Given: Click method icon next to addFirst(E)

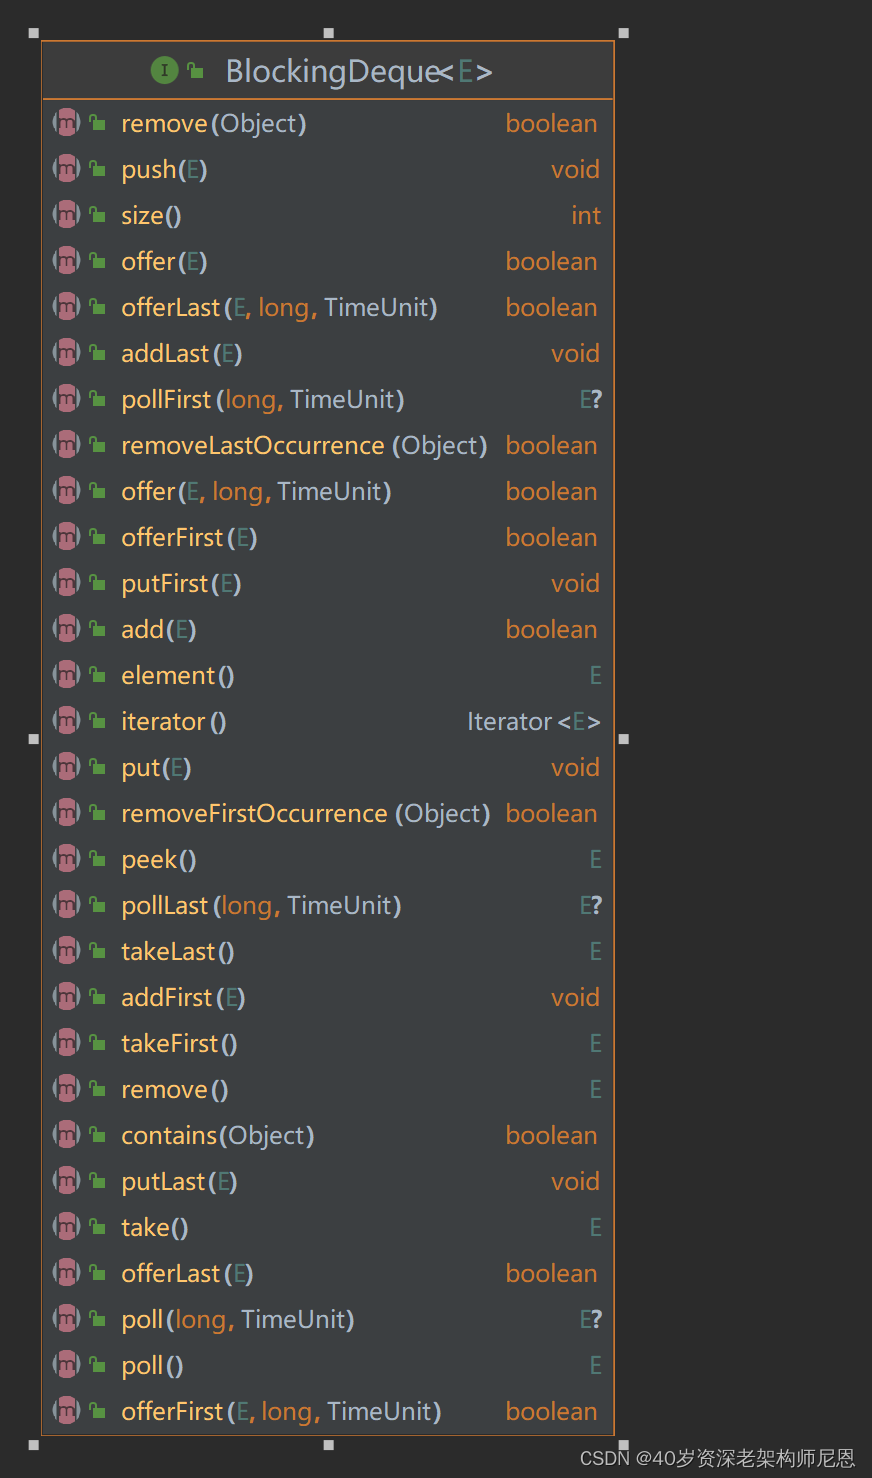Looking at the screenshot, I should point(66,997).
